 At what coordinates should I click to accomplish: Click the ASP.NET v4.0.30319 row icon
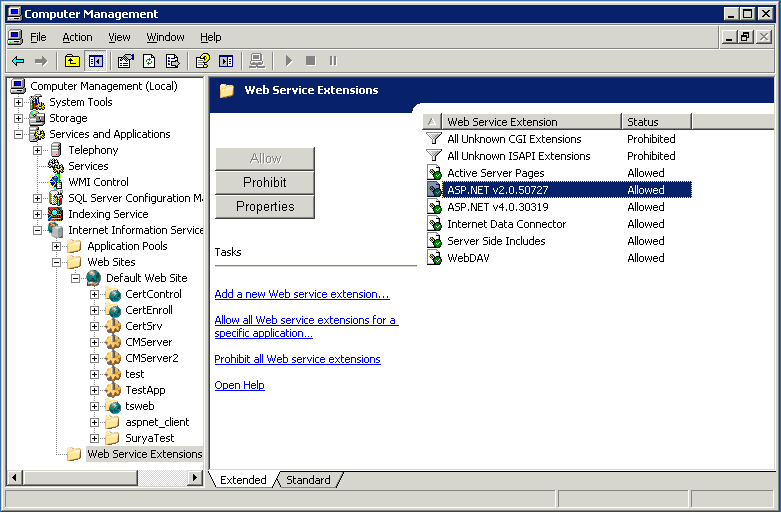tap(434, 207)
